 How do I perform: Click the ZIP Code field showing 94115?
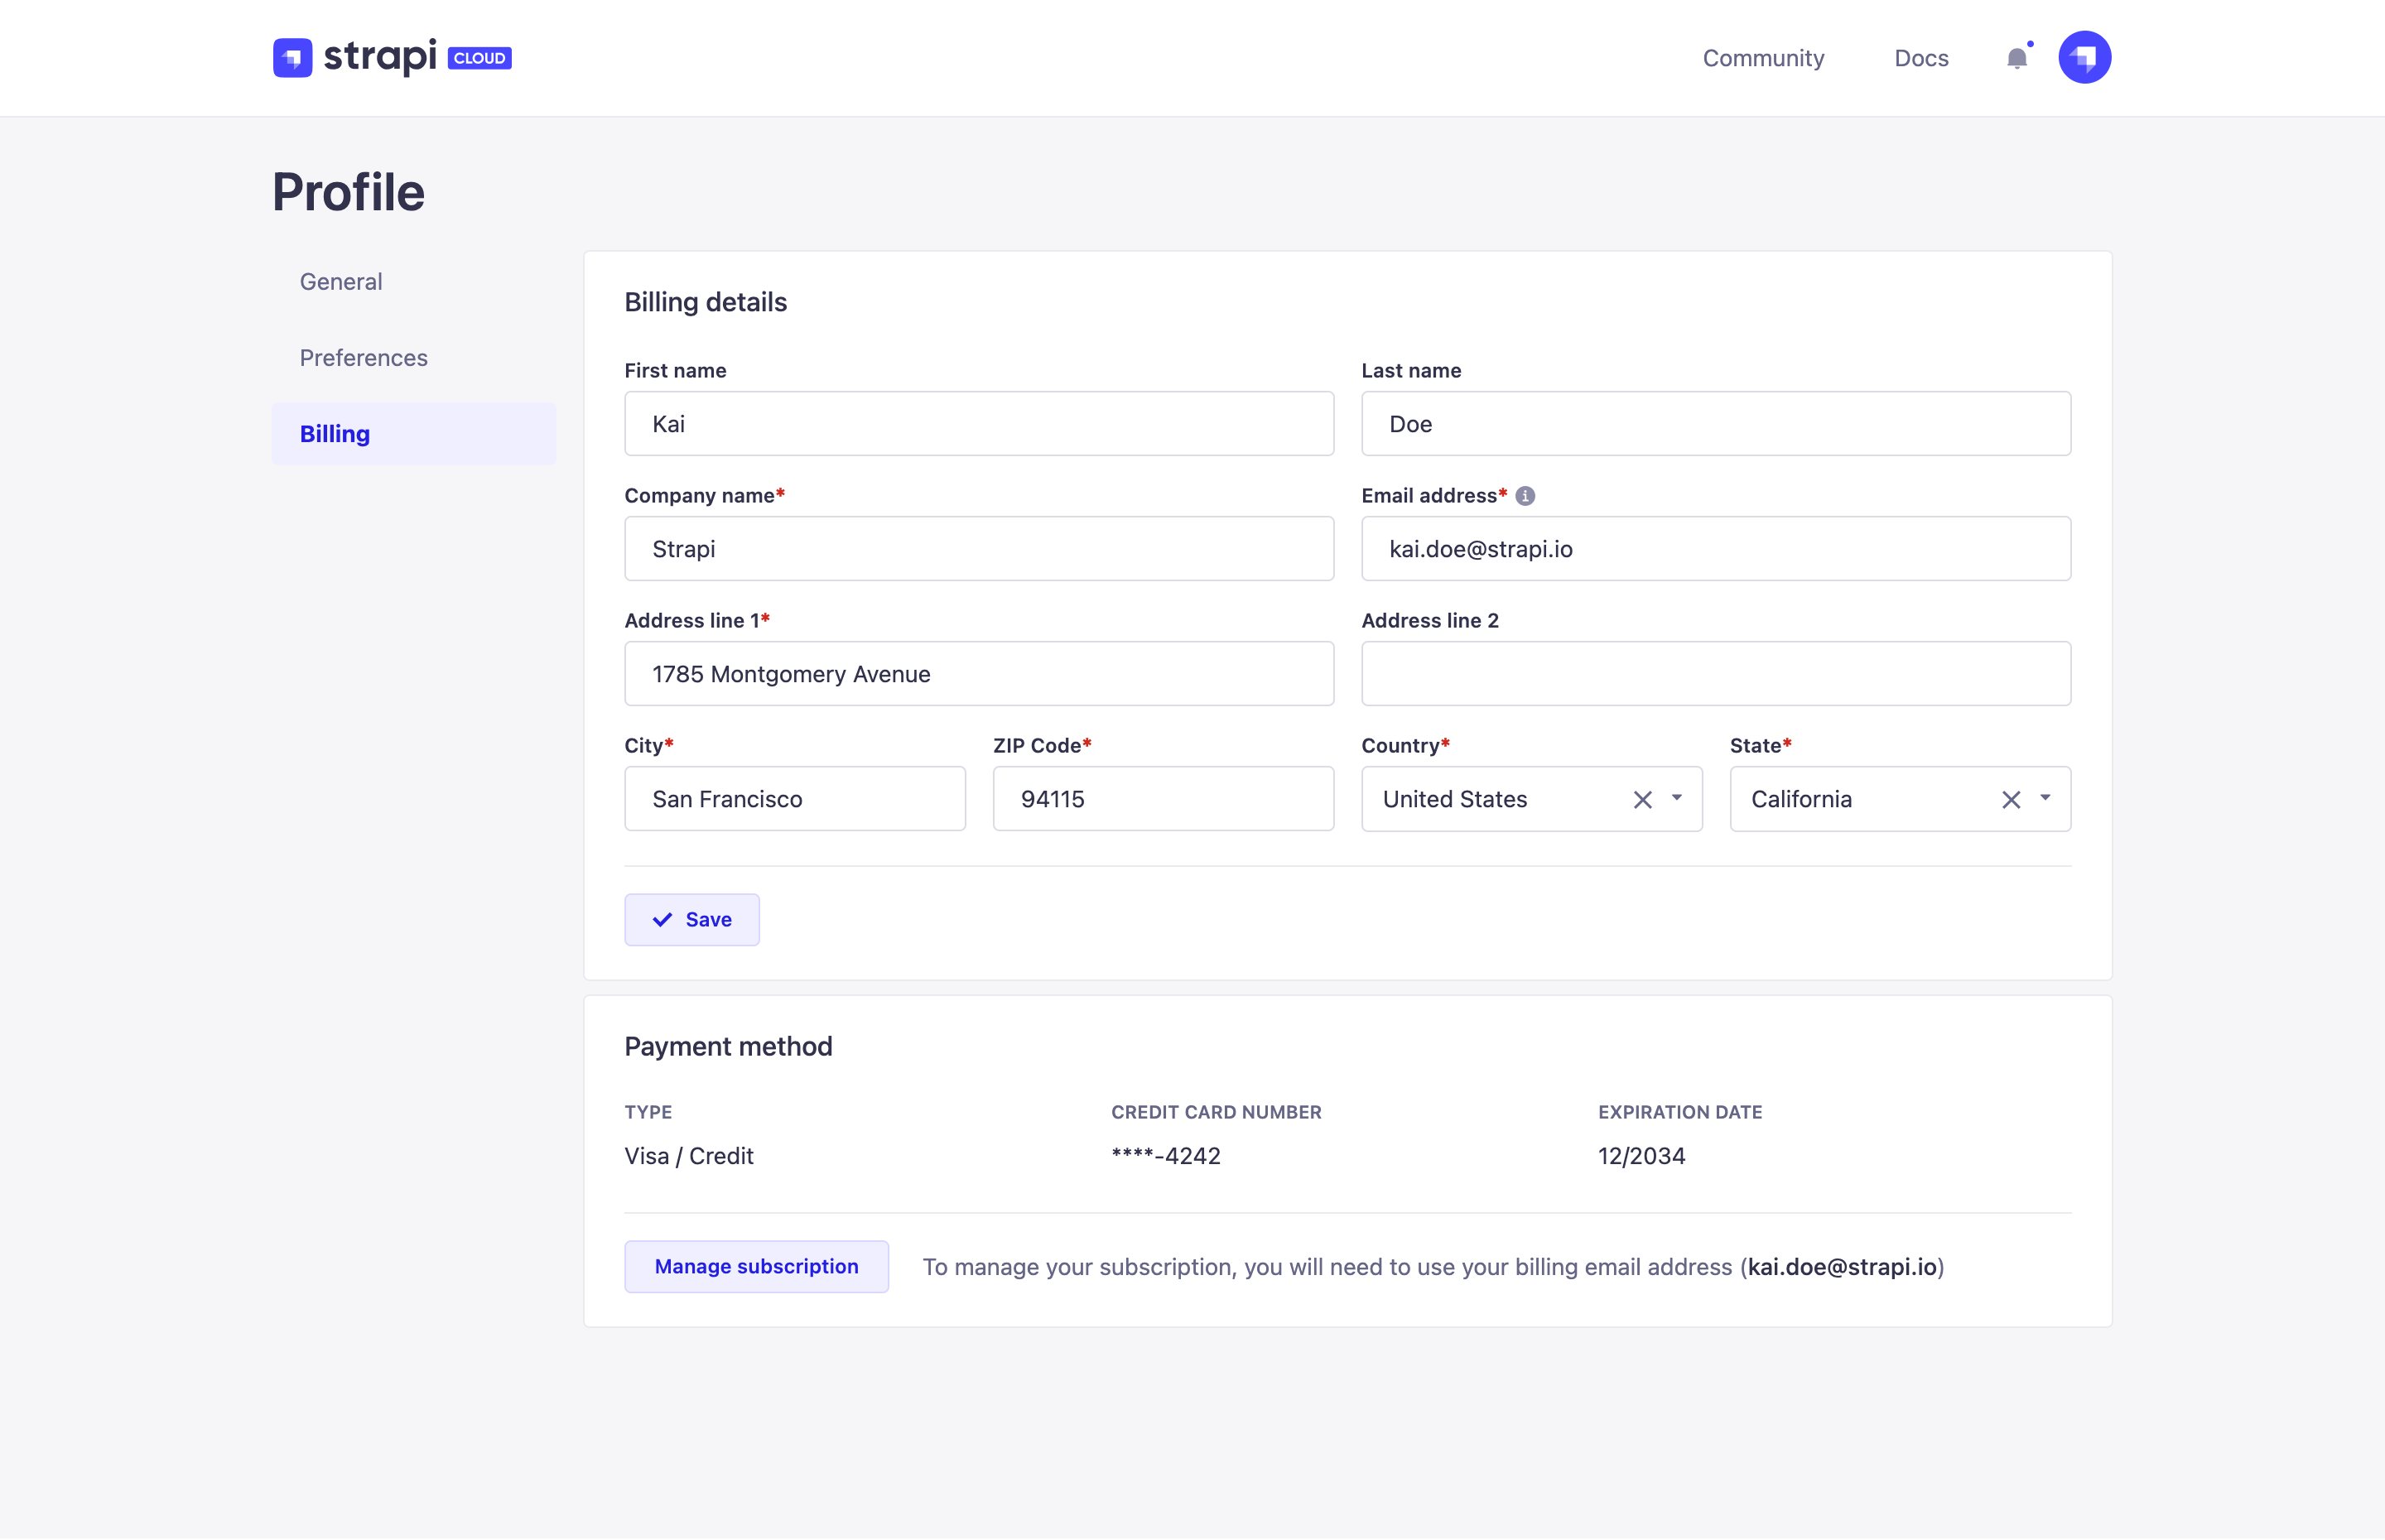(1163, 798)
